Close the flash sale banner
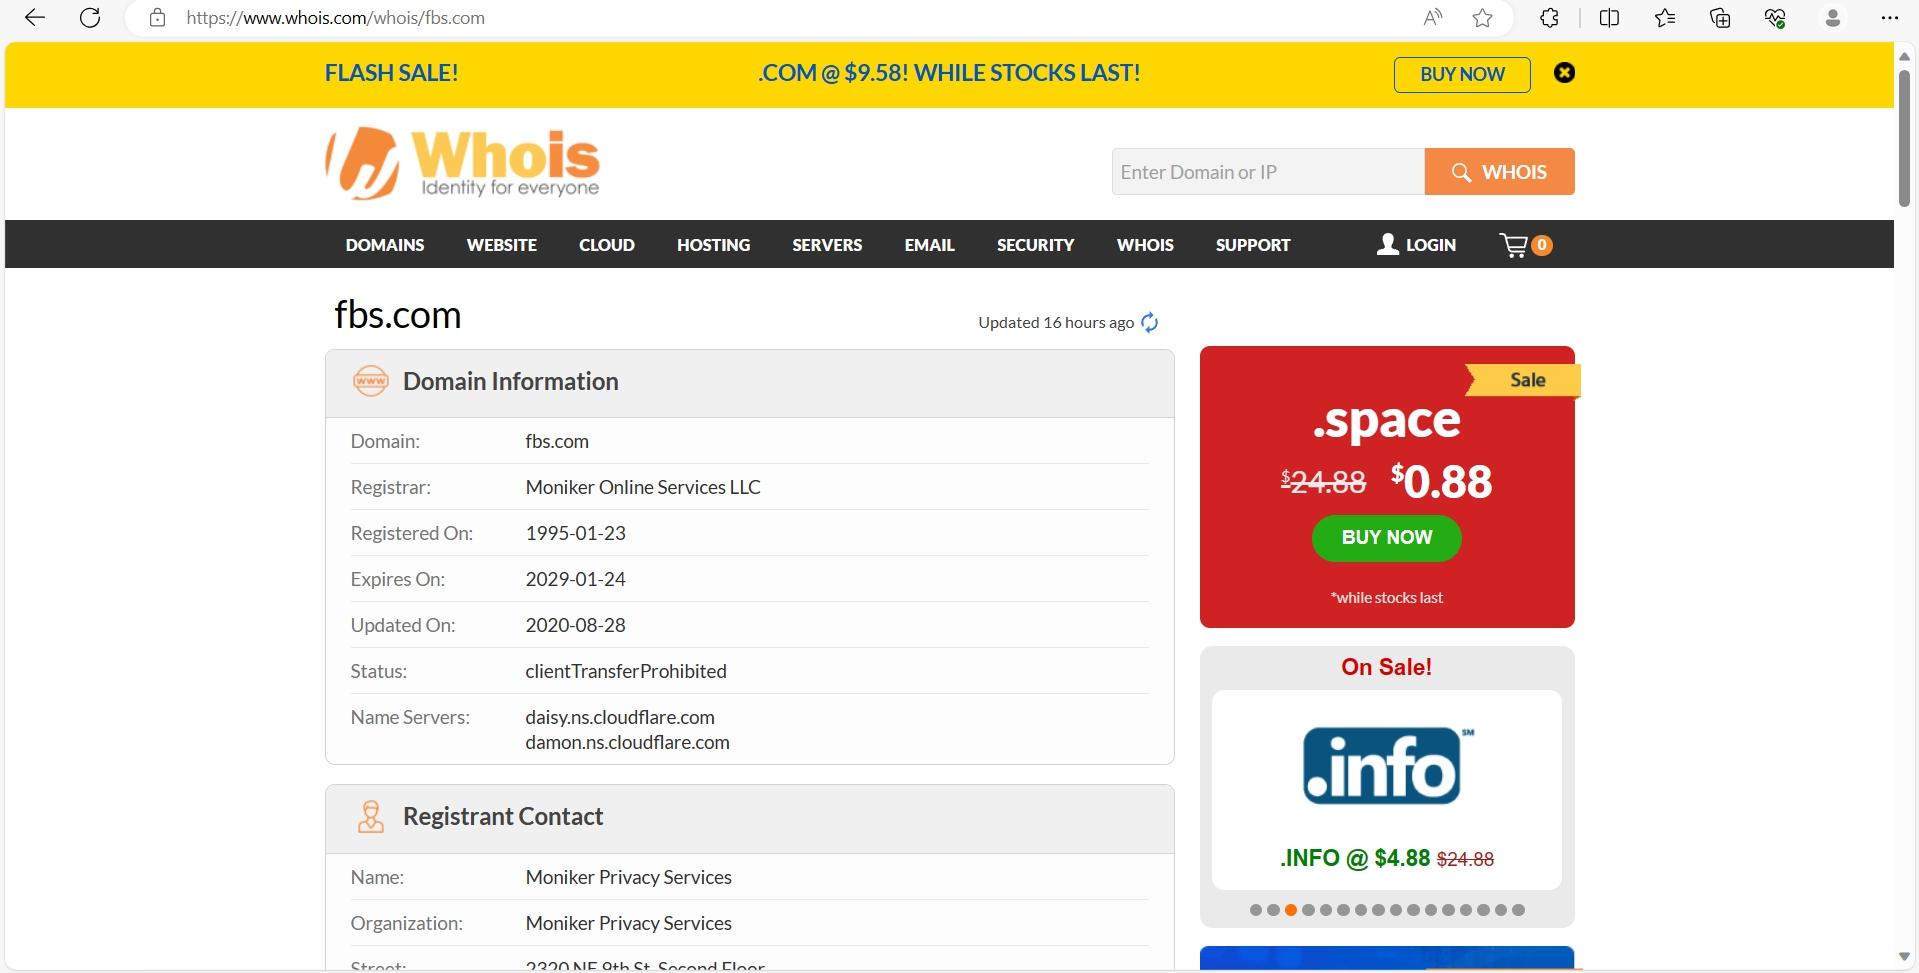Image resolution: width=1919 pixels, height=973 pixels. pyautogui.click(x=1565, y=73)
